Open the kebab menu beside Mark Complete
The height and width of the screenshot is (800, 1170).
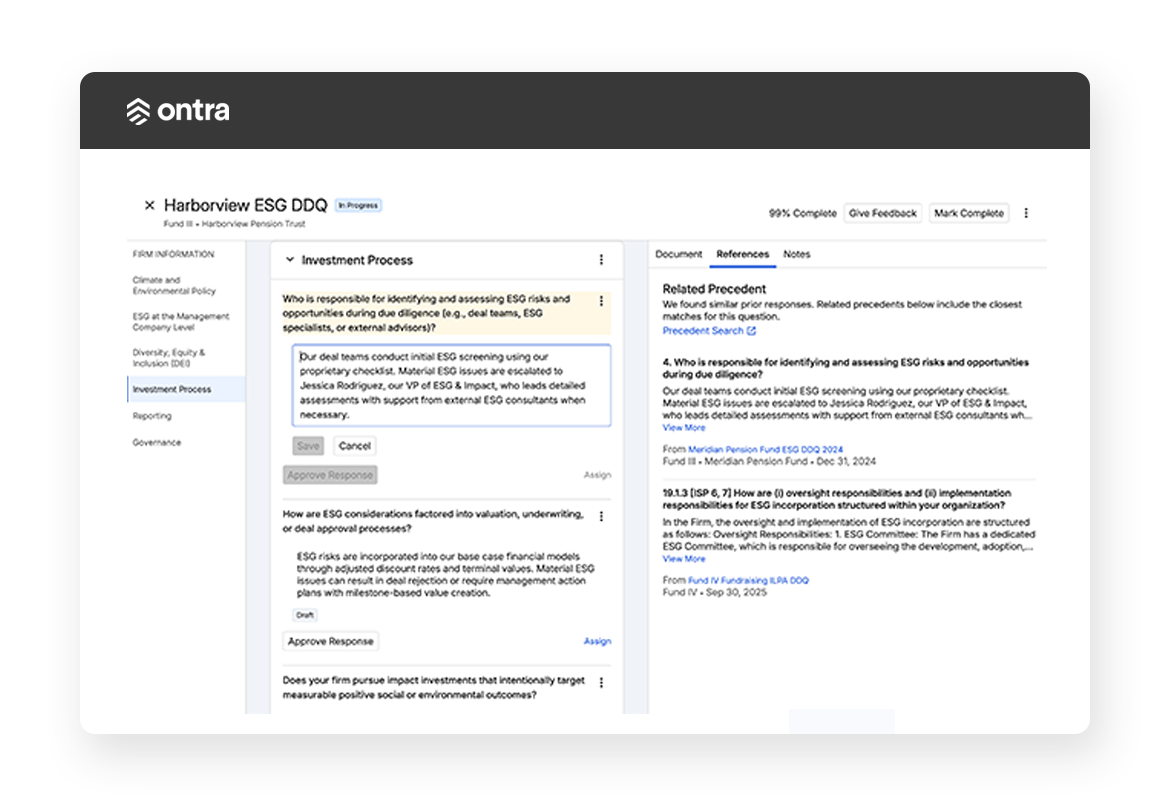point(1025,213)
